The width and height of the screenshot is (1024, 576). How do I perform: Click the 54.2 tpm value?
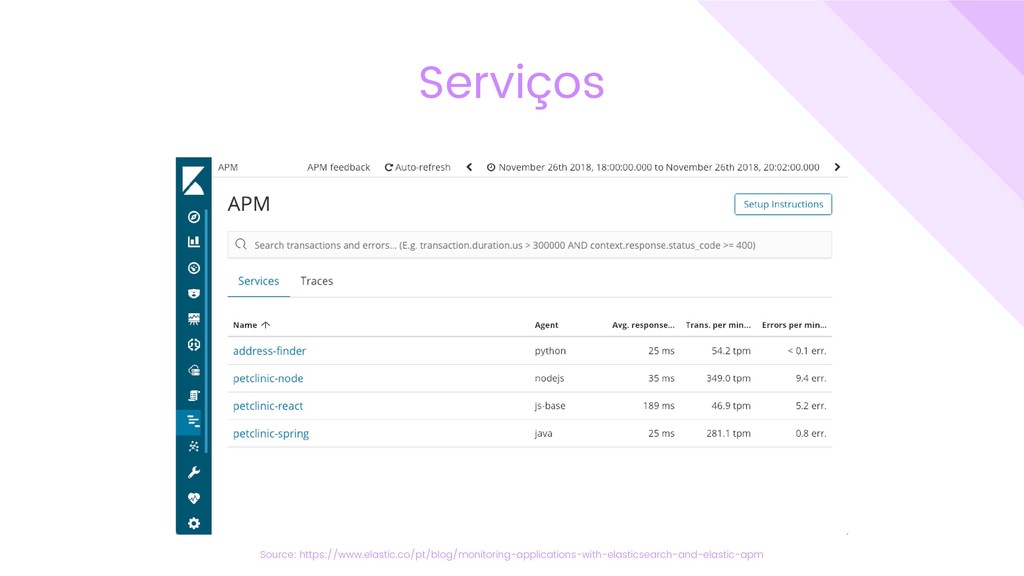(x=731, y=351)
